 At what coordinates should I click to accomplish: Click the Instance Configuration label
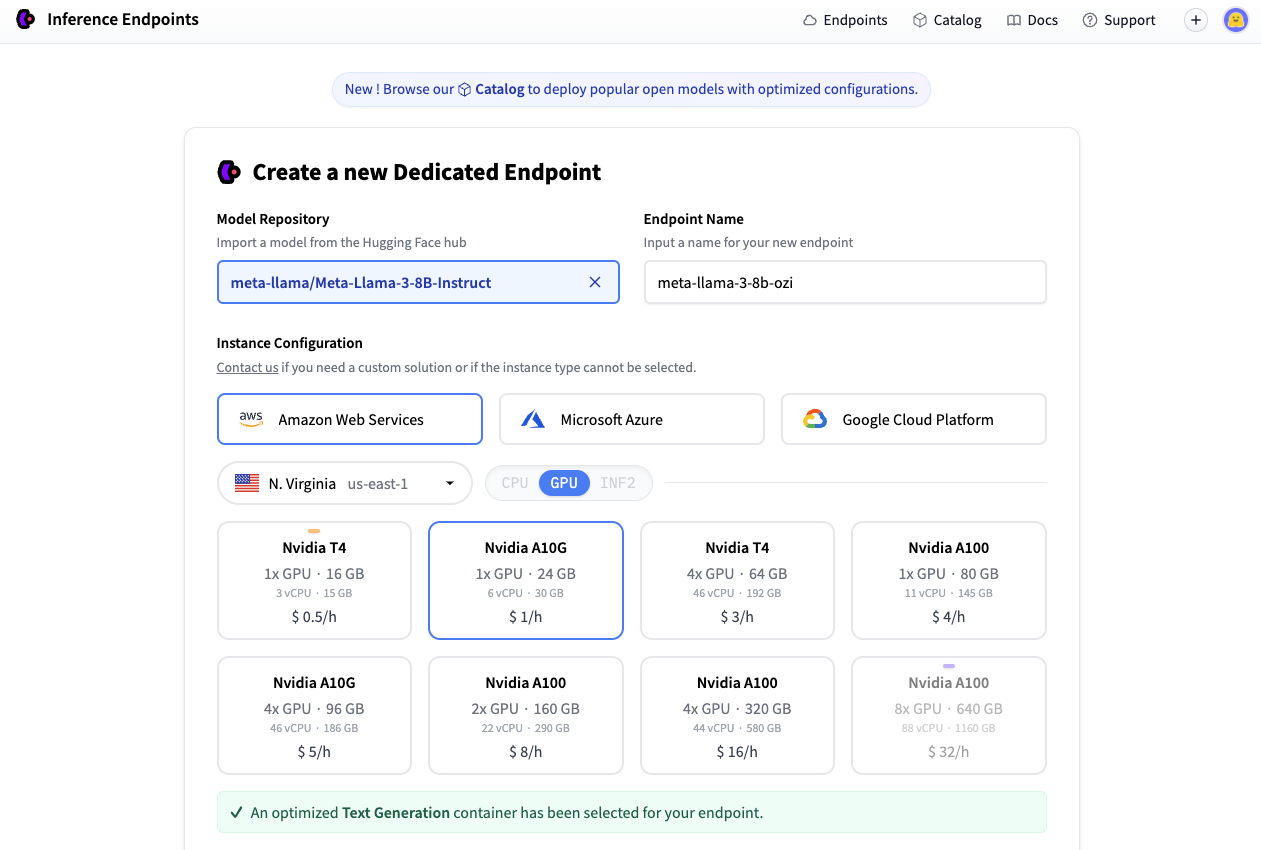click(x=290, y=343)
